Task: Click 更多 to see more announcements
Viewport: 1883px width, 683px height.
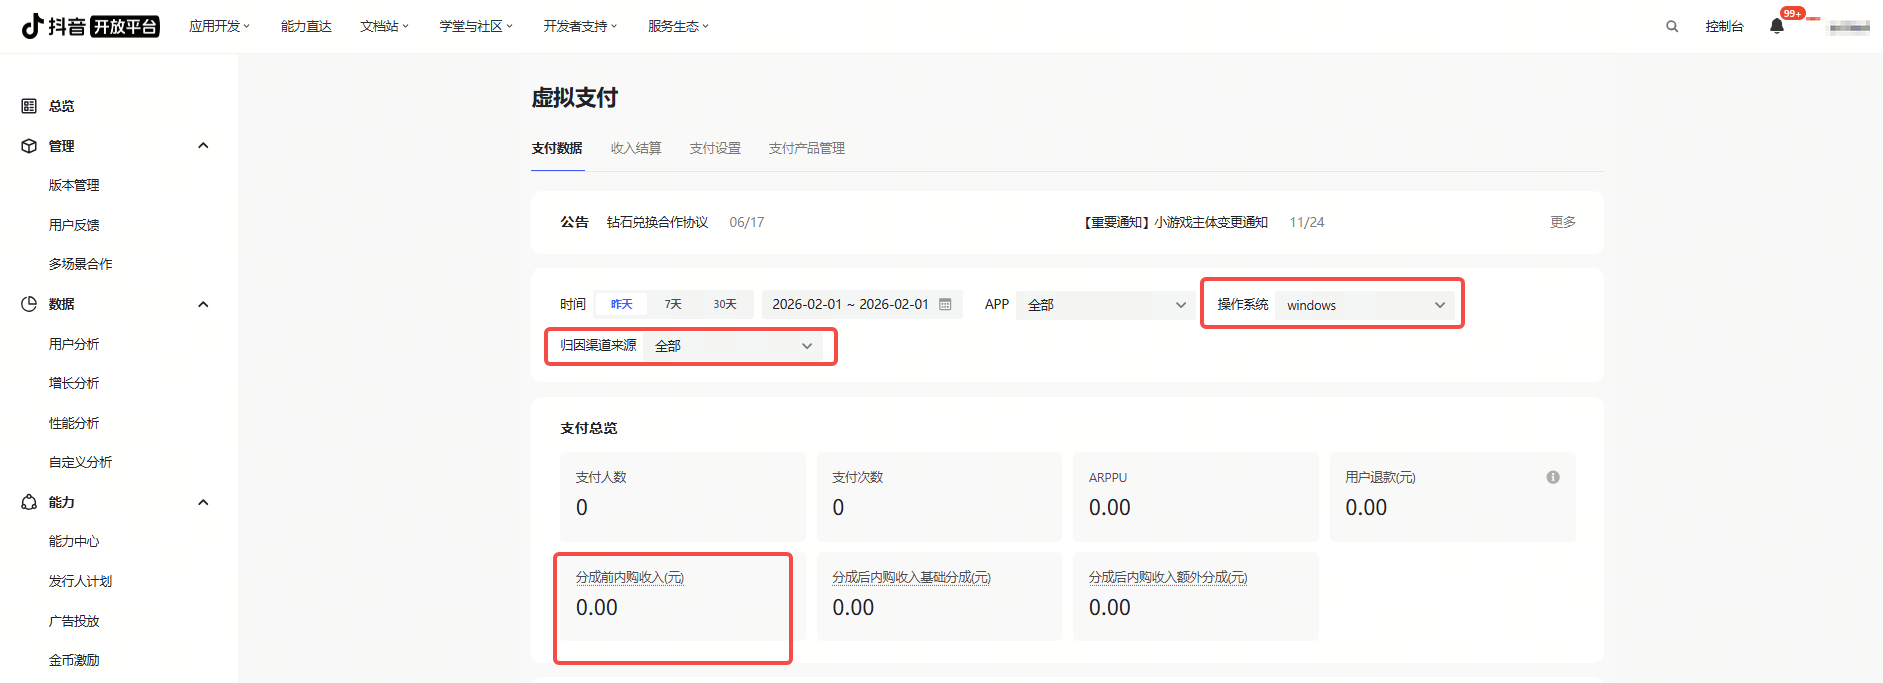Action: [1562, 222]
